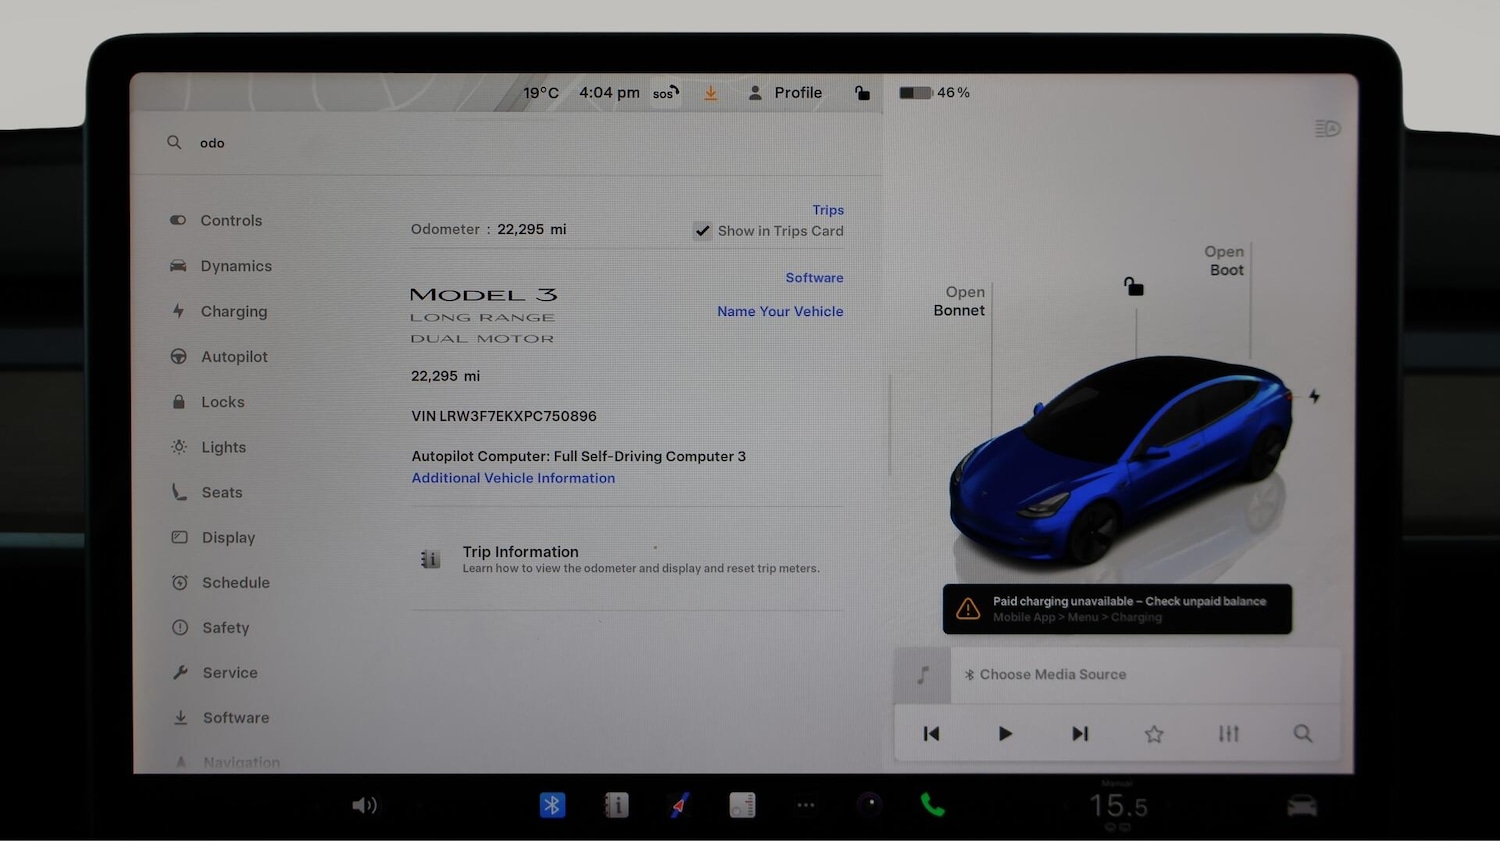Open the dashcam camera icon in dock
This screenshot has width=1500, height=841.
click(870, 804)
